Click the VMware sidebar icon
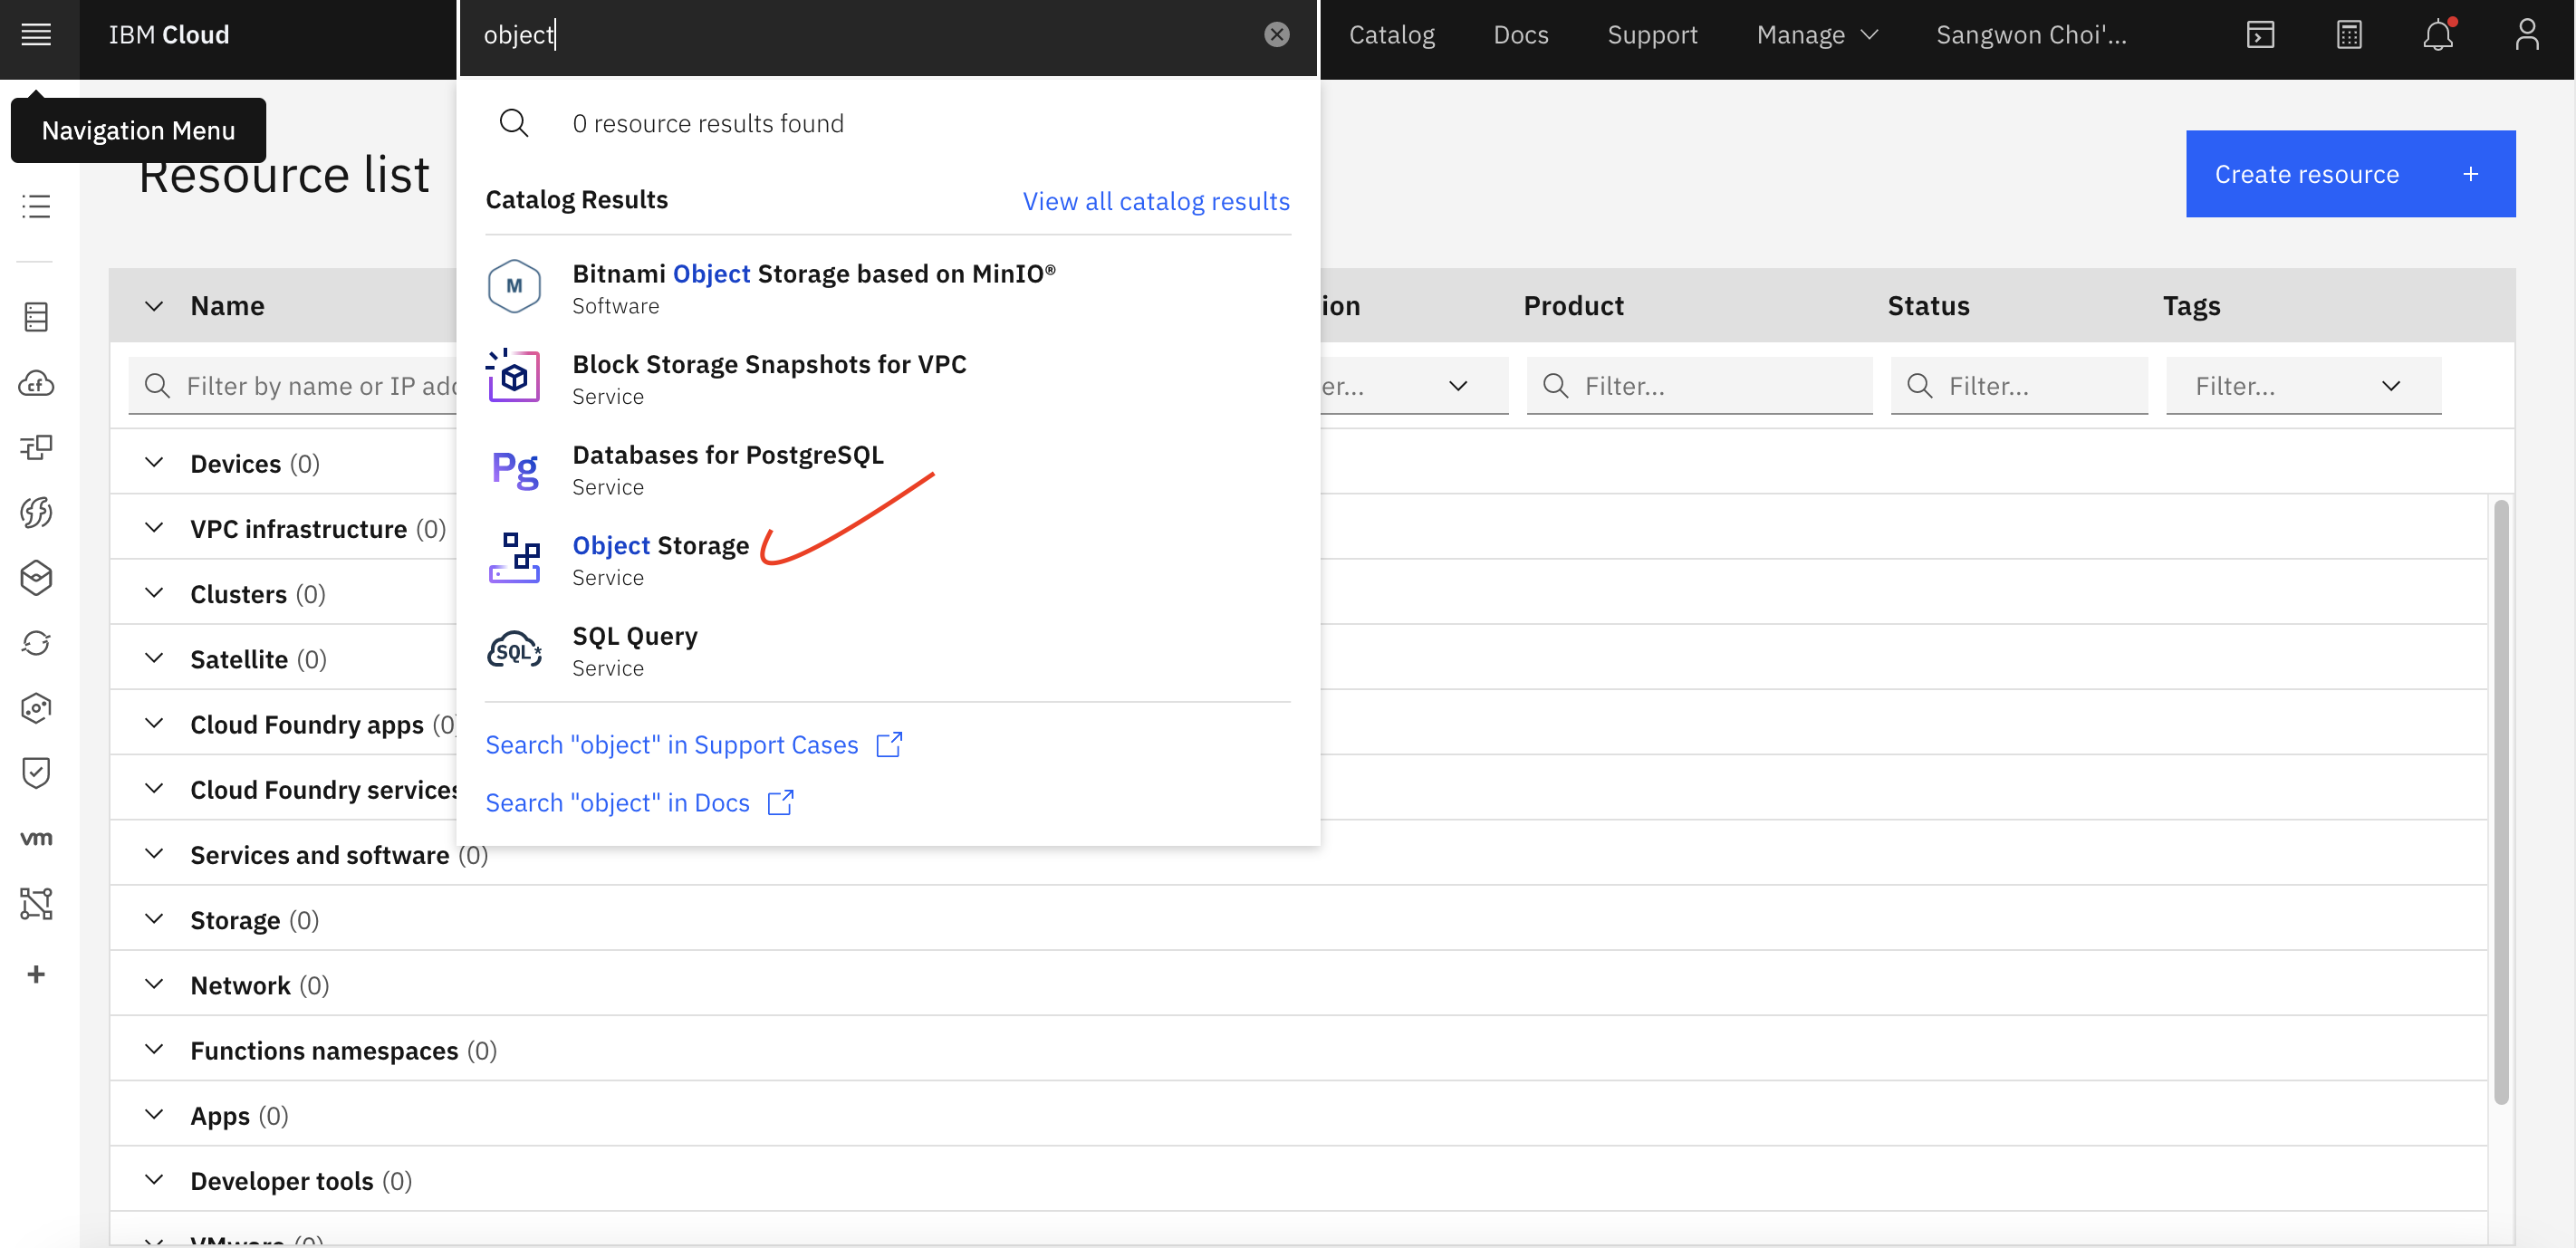This screenshot has height=1248, width=2576. [36, 838]
